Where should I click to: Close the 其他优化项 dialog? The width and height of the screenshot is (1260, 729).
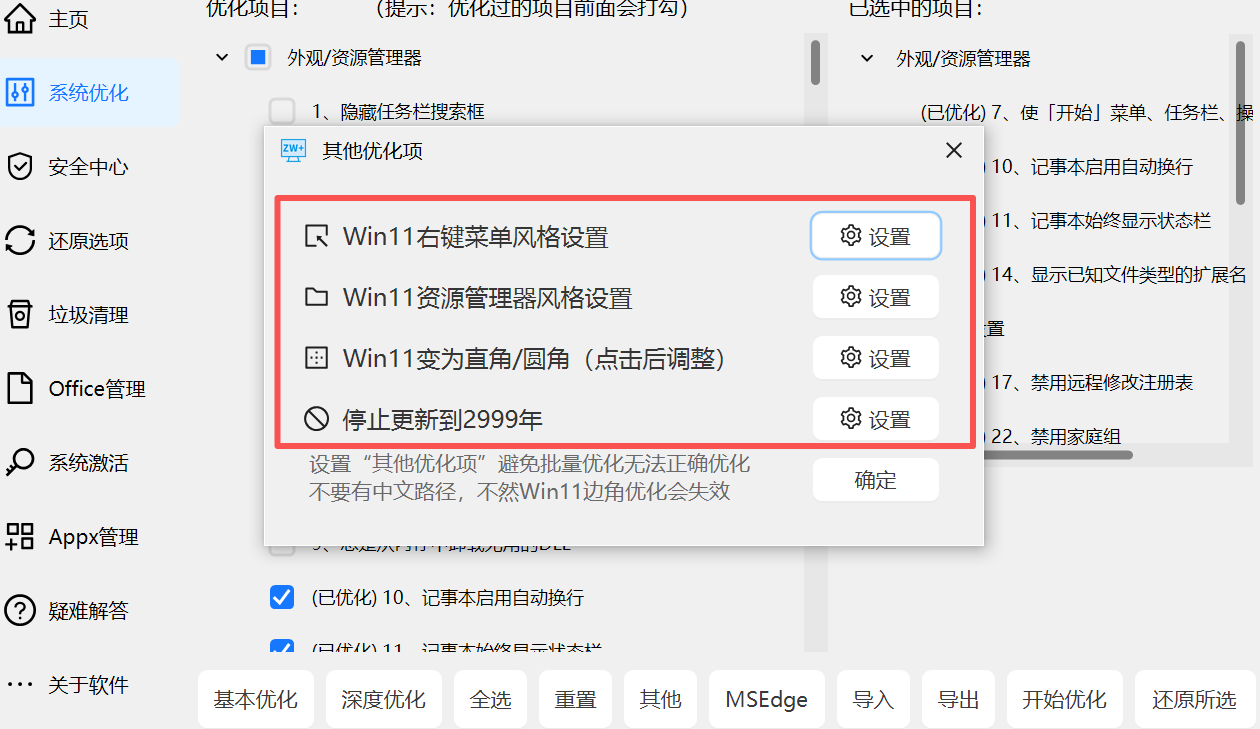tap(954, 151)
